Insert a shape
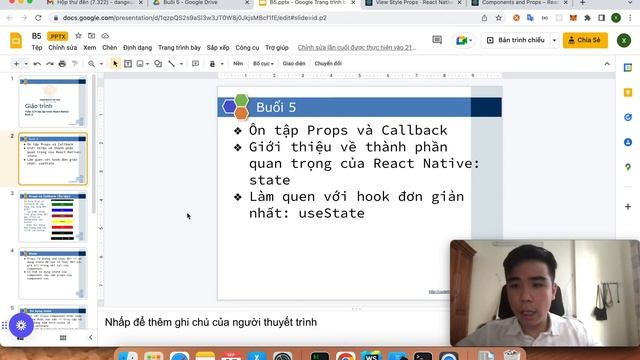 [x=158, y=64]
